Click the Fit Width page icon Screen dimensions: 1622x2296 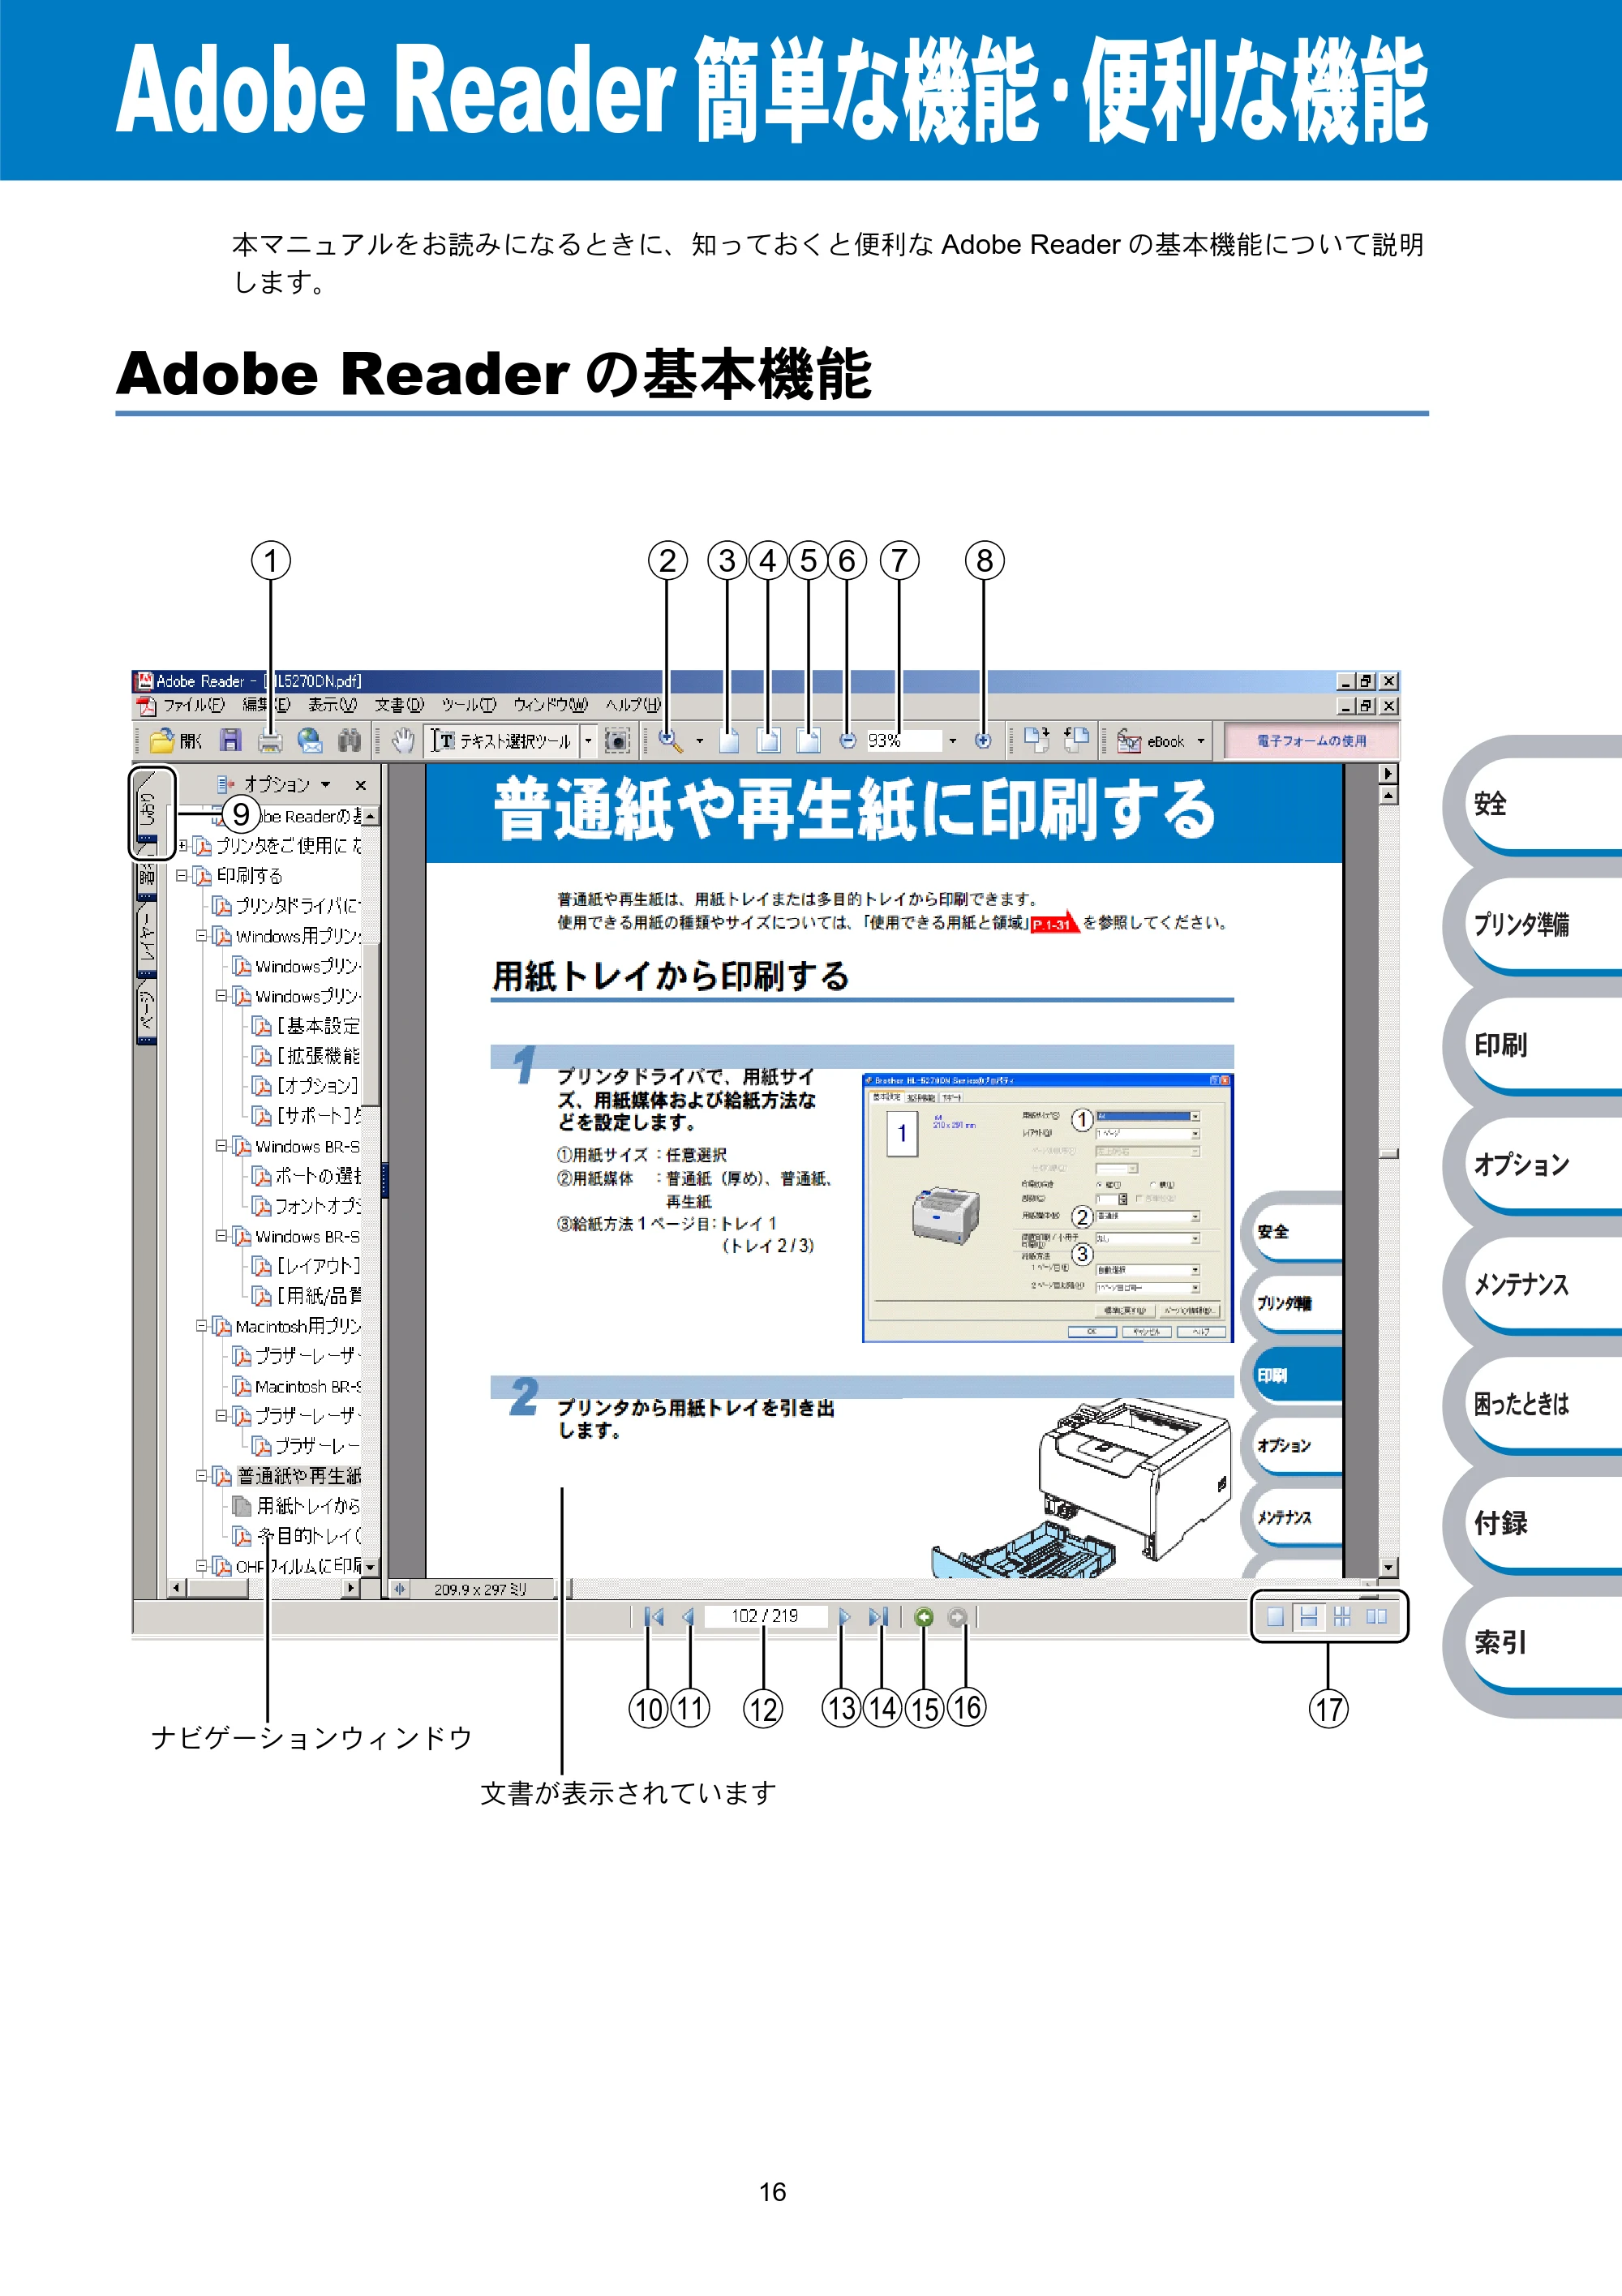pyautogui.click(x=808, y=741)
